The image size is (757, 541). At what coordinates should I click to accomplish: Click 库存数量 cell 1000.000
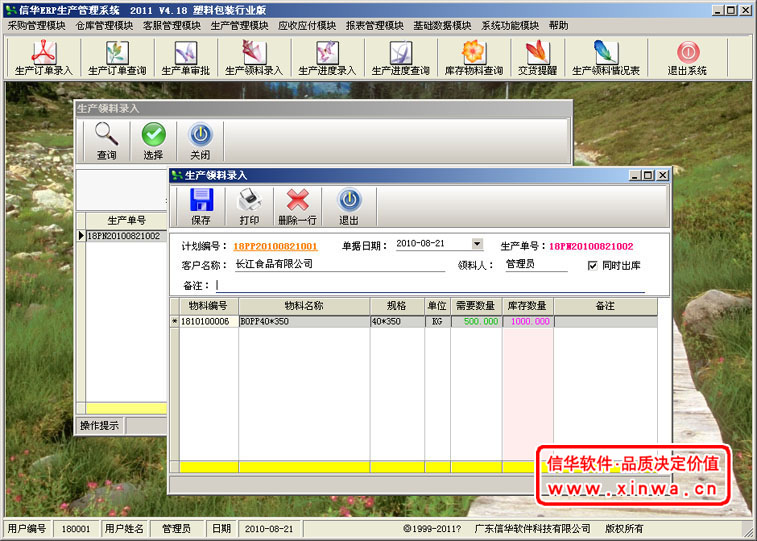tap(528, 321)
